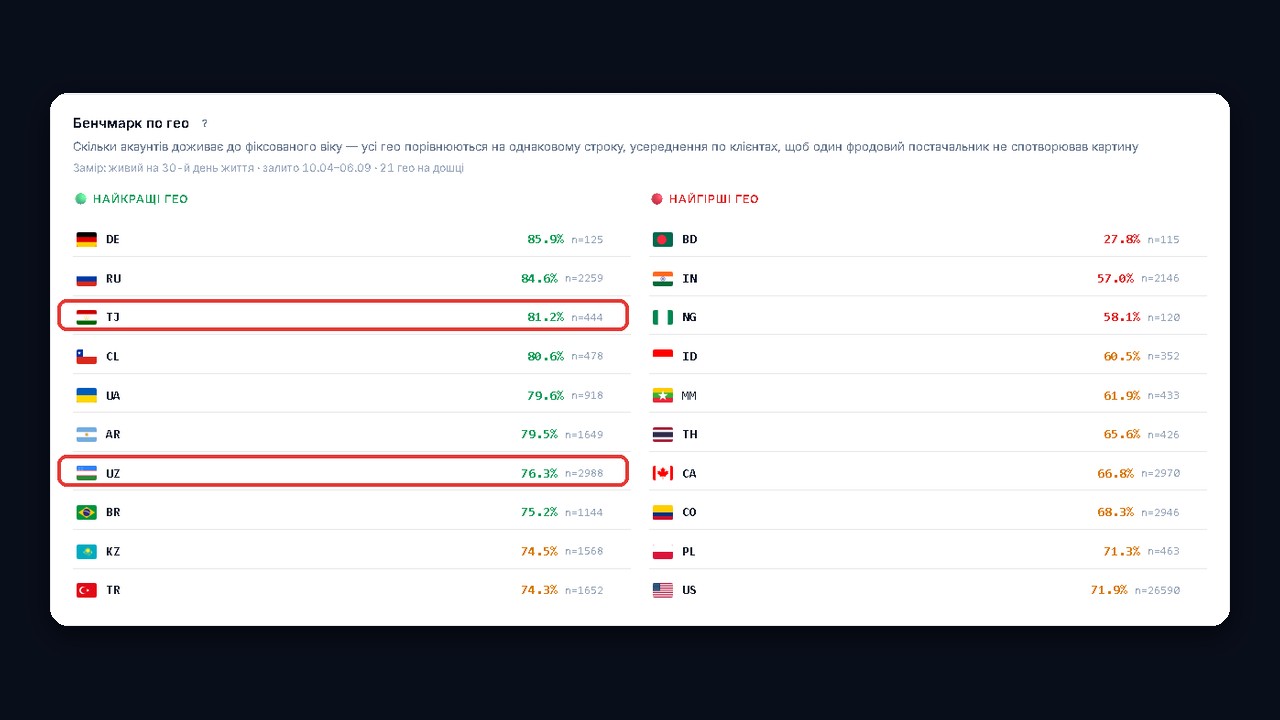Click the Chile flag in the CL row
1280x720 pixels.
[86, 357]
